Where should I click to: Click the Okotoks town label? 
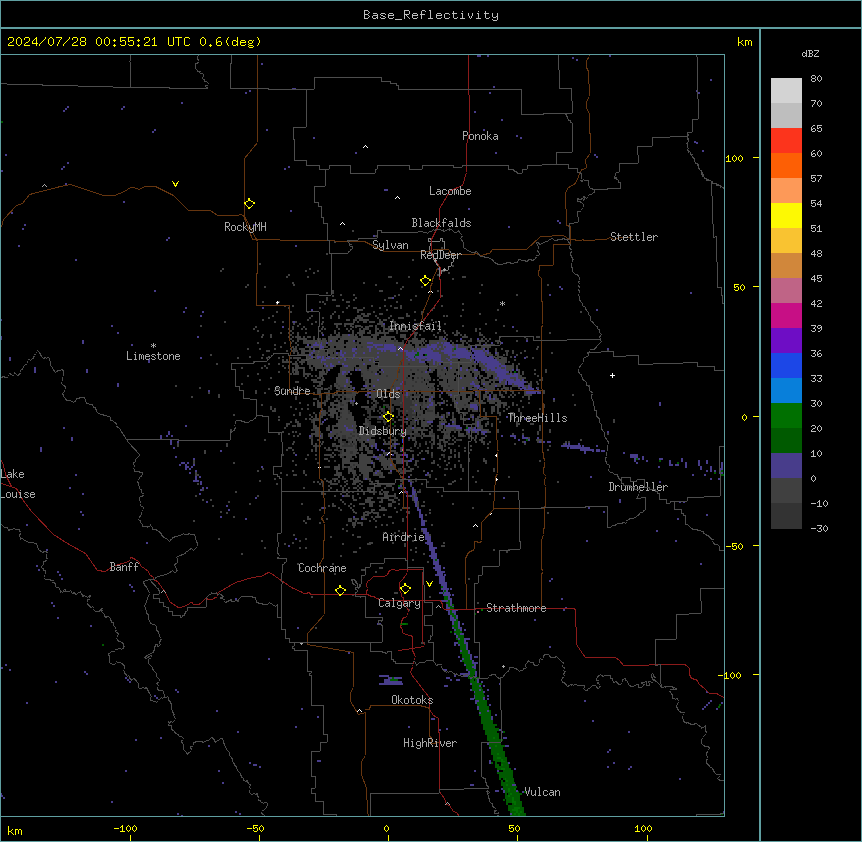coord(412,700)
